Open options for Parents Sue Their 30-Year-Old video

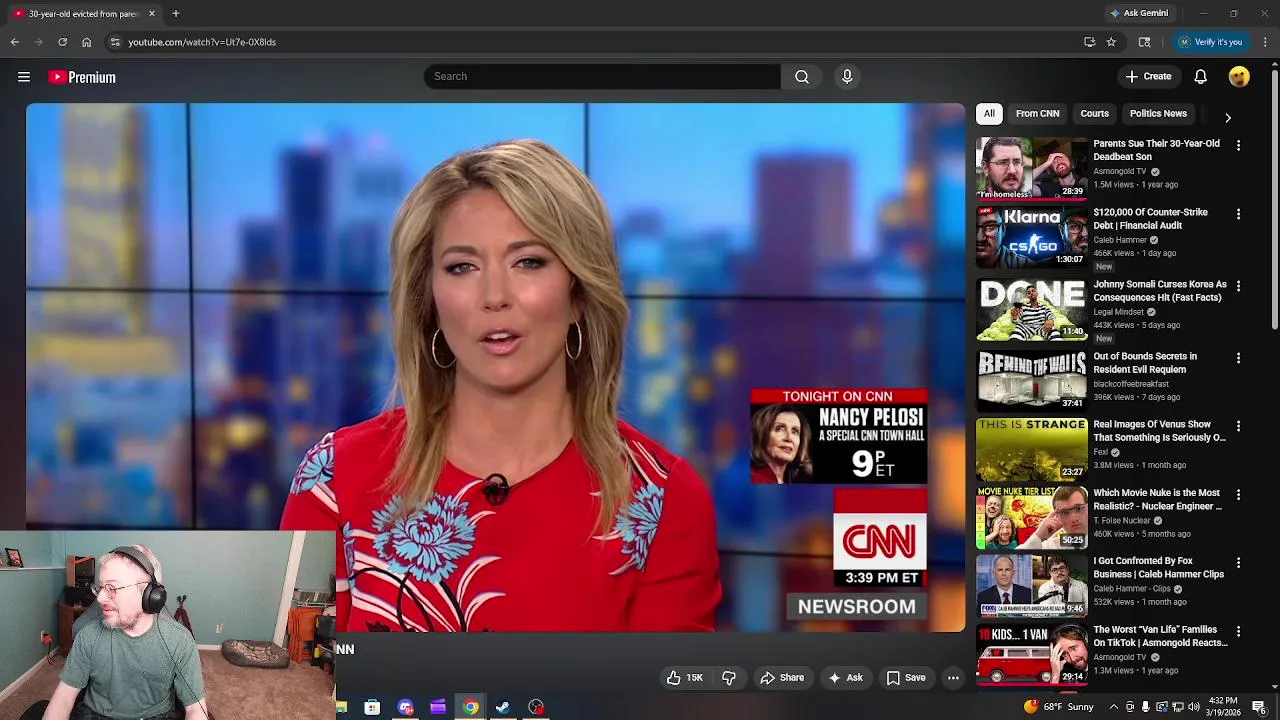[1238, 146]
